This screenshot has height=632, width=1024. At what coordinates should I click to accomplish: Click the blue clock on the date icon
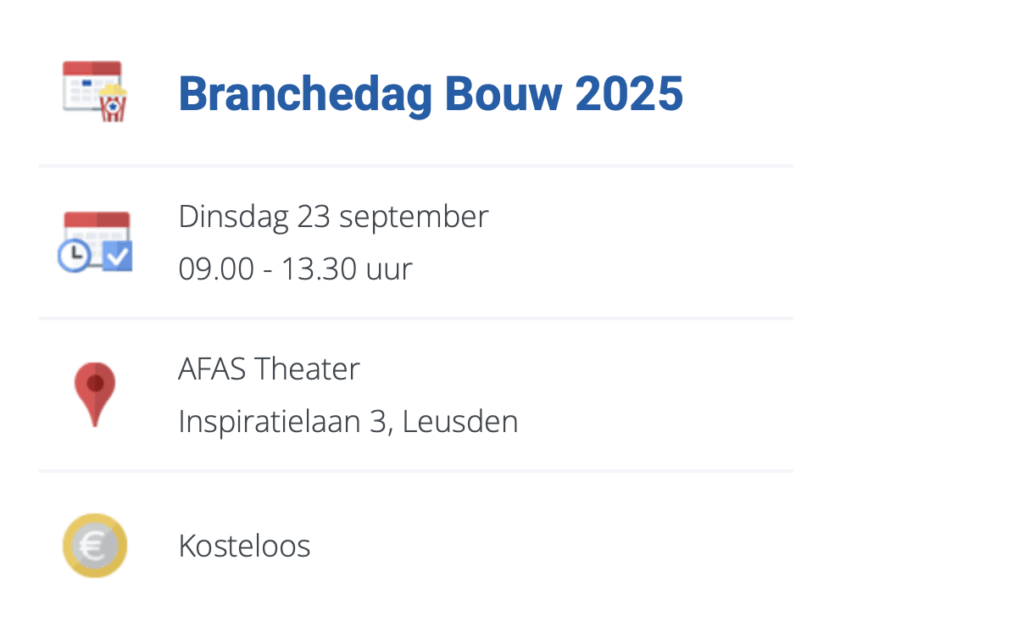(73, 256)
